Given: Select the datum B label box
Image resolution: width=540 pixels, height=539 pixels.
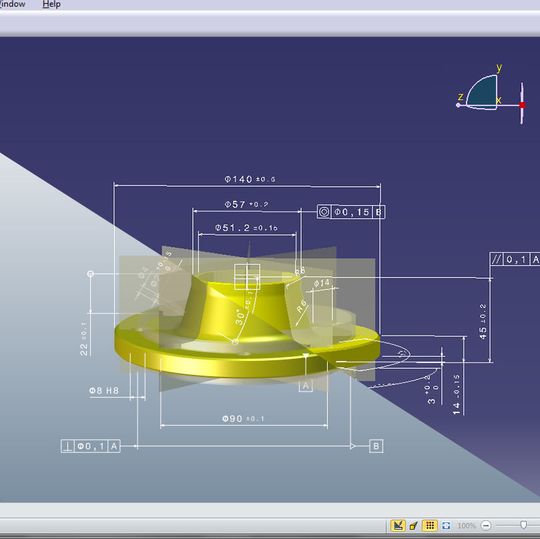Looking at the screenshot, I should point(376,446).
